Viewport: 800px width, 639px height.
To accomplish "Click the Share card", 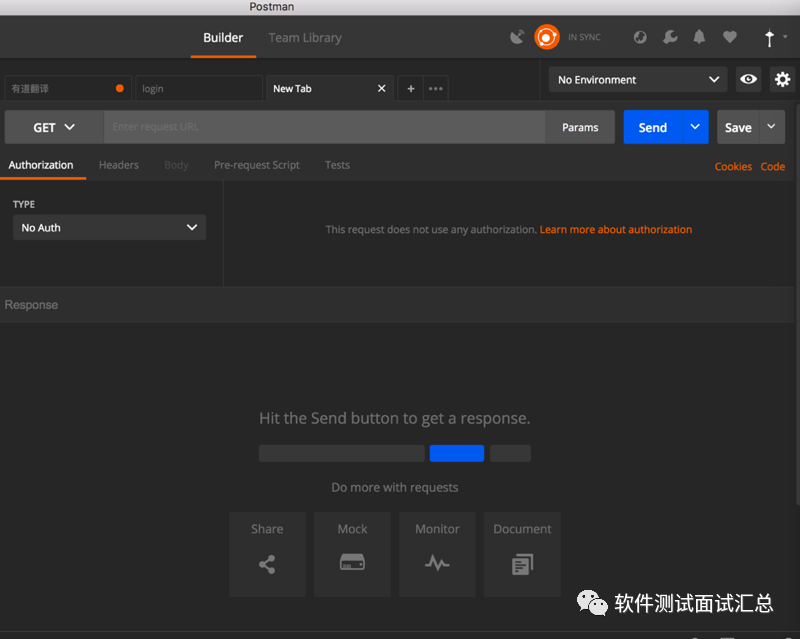I will pos(267,554).
